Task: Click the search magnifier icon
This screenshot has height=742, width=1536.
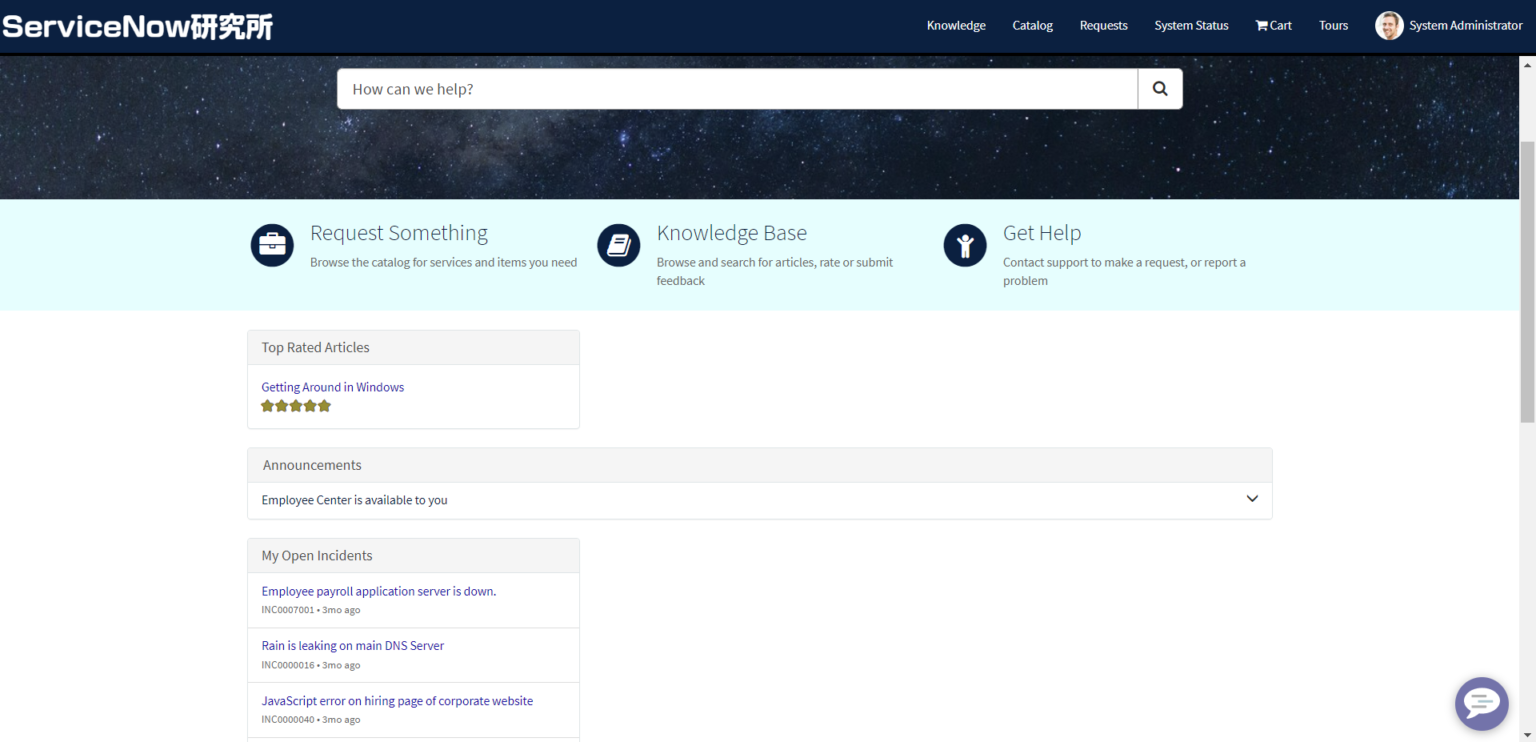Action: tap(1159, 88)
